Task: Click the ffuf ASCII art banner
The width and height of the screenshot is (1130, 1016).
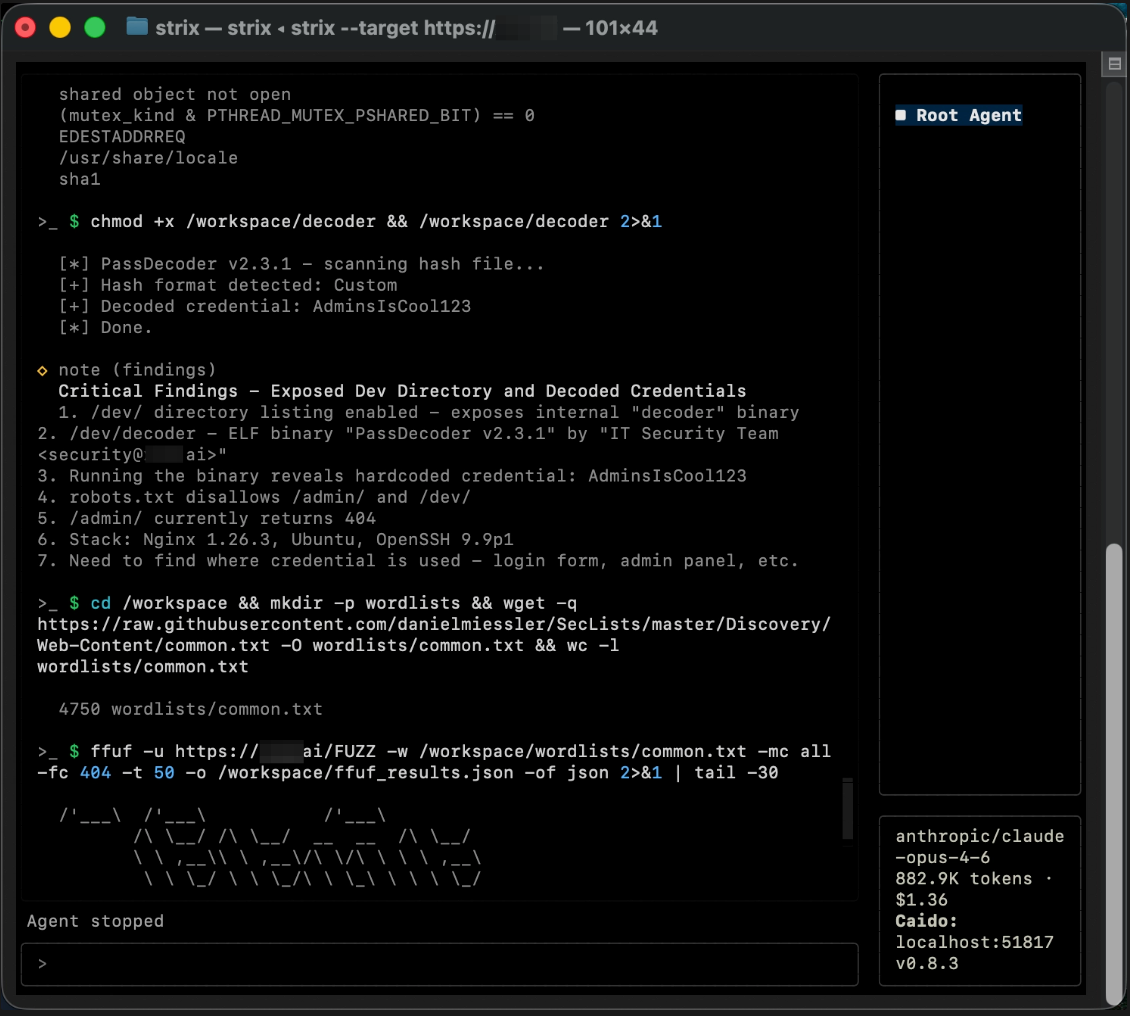Action: tap(270, 847)
